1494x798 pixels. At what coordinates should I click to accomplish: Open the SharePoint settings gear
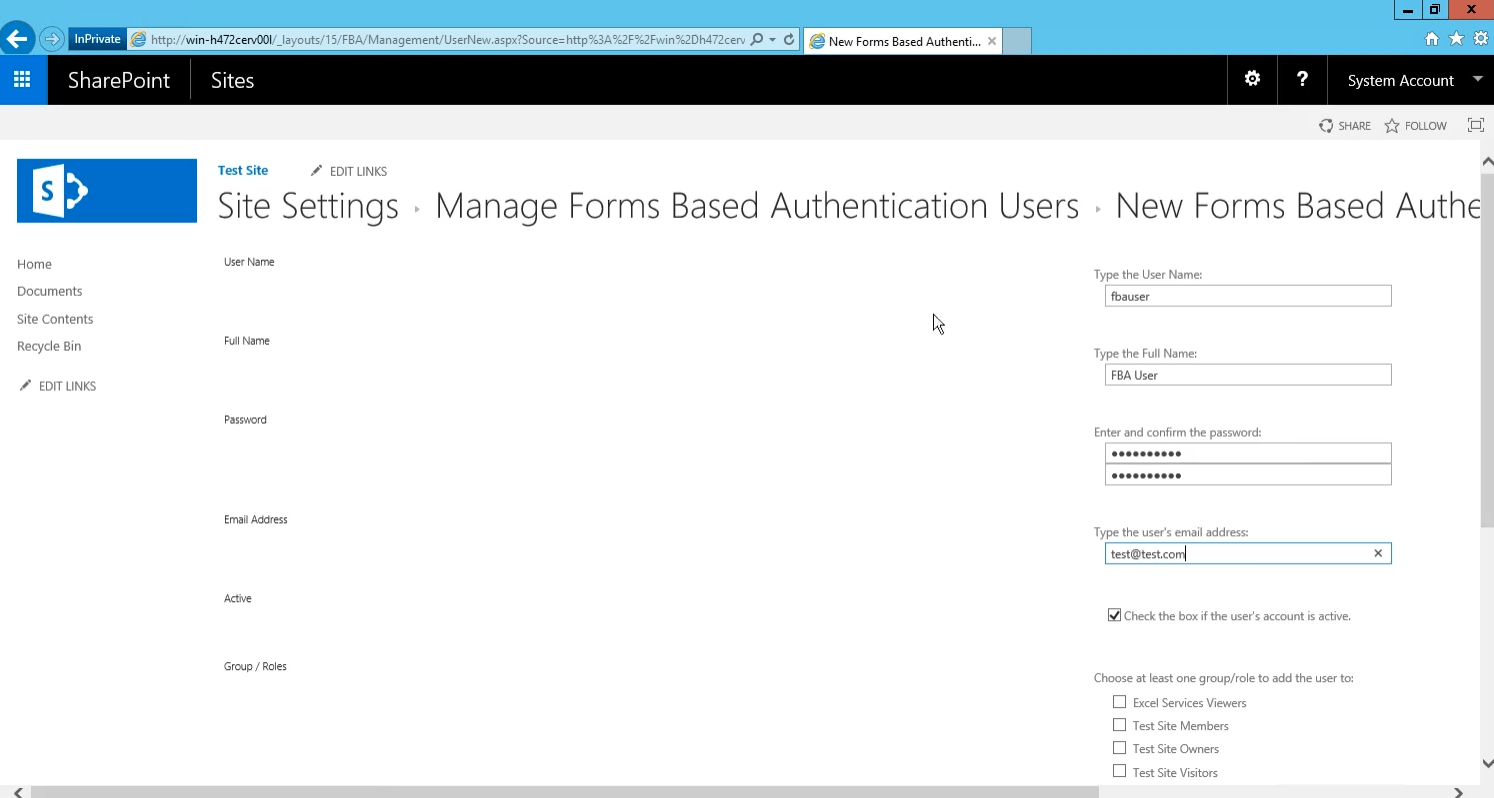tap(1251, 79)
